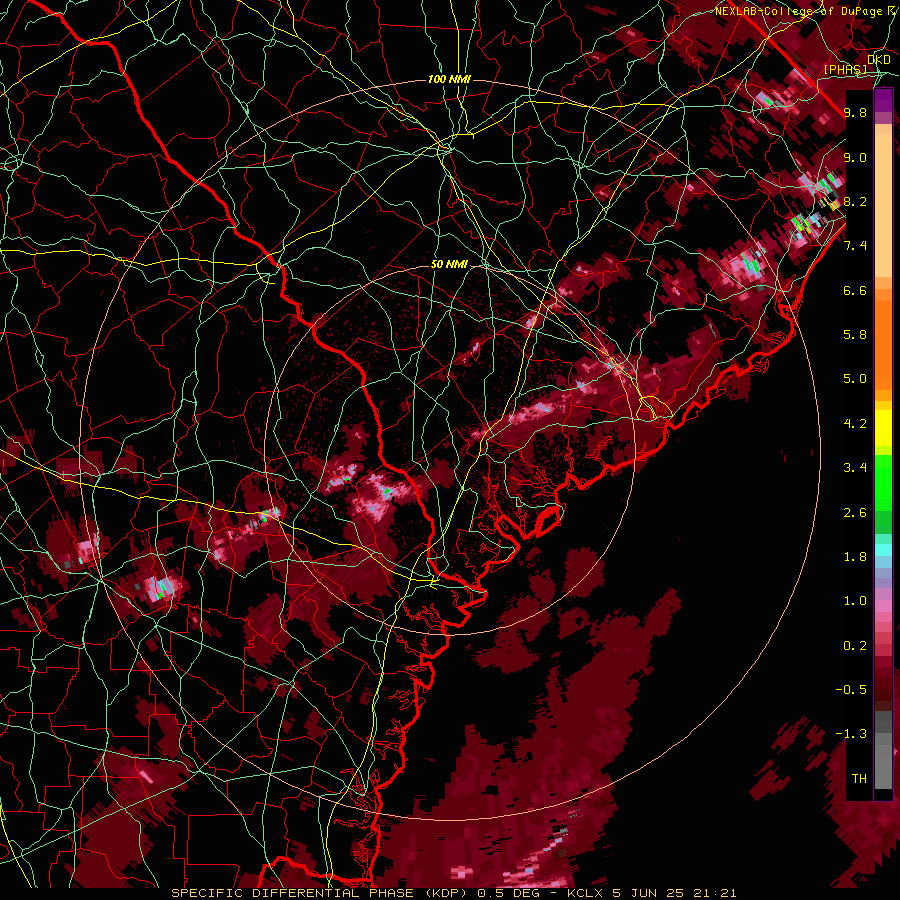
Task: Click the "[PHAS]" units label above color bar
Action: pyautogui.click(x=845, y=69)
